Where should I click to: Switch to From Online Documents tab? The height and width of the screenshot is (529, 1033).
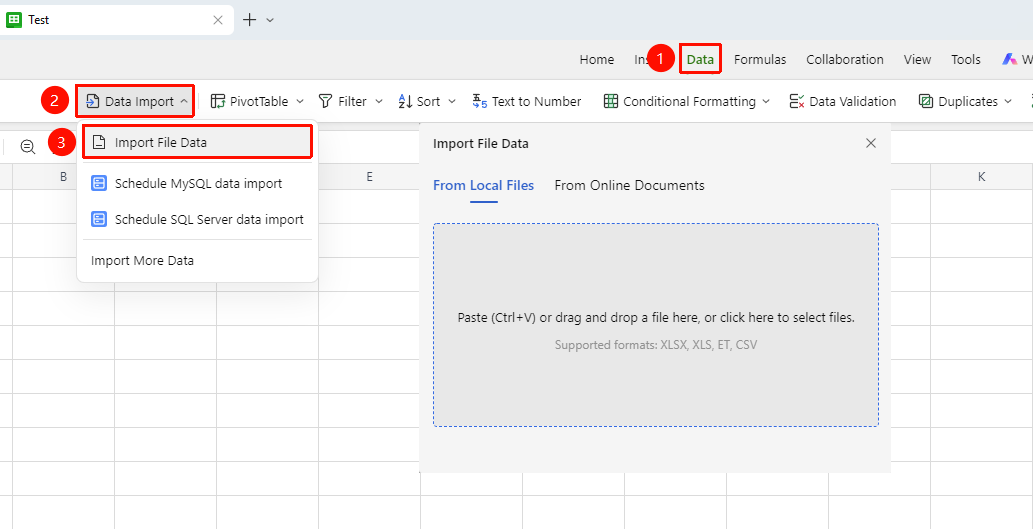coord(629,186)
